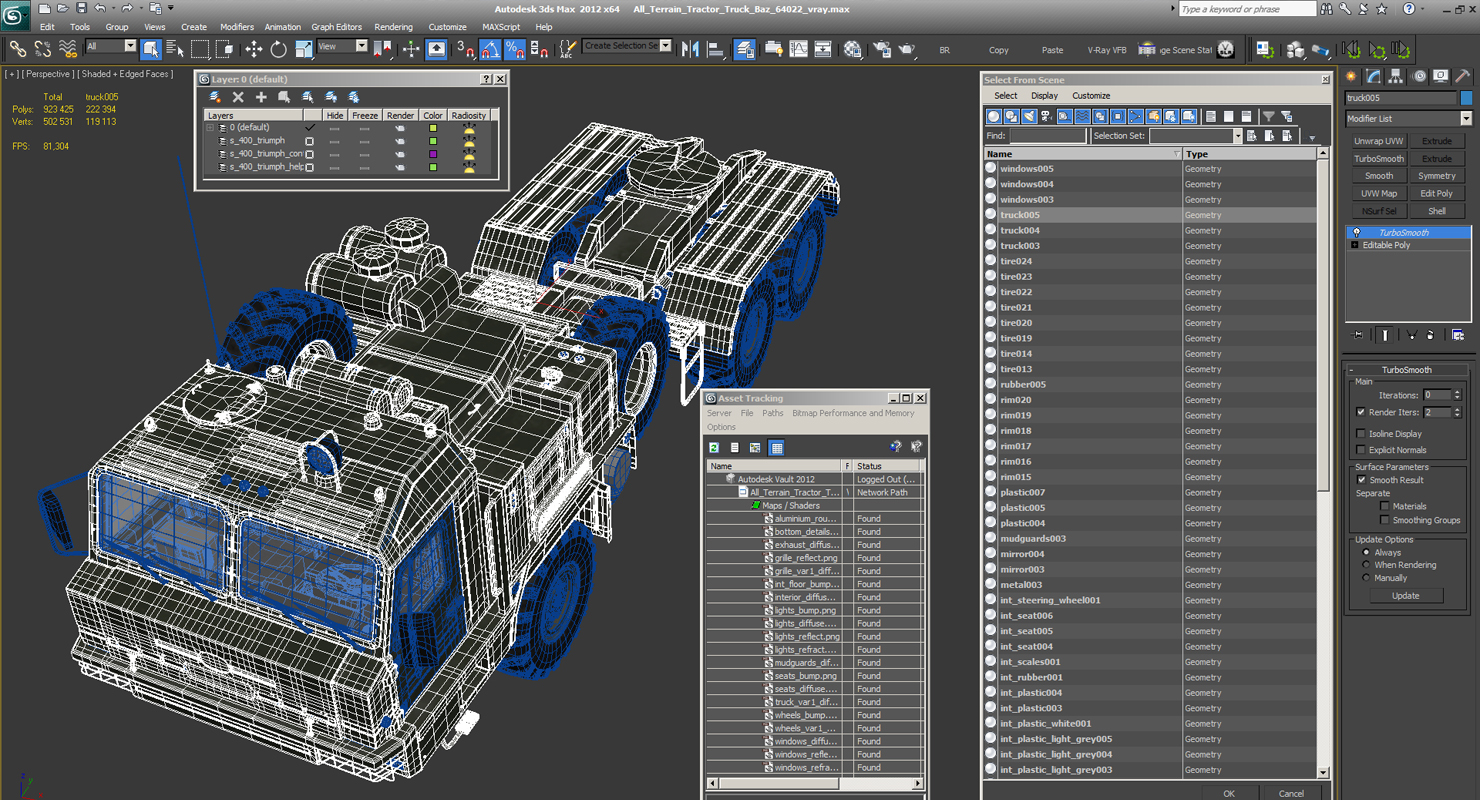1480x800 pixels.
Task: Switch Asset Tracking to table view
Action: tap(776, 447)
